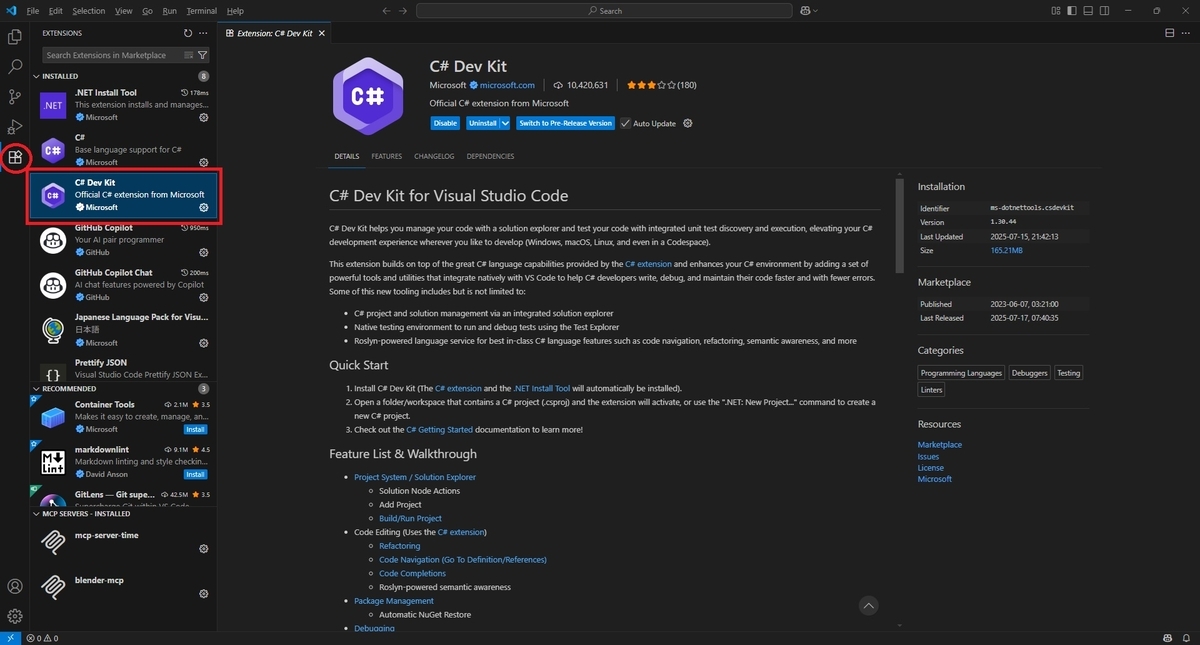Refresh the installed extensions list
The width and height of the screenshot is (1200, 645).
[188, 32]
